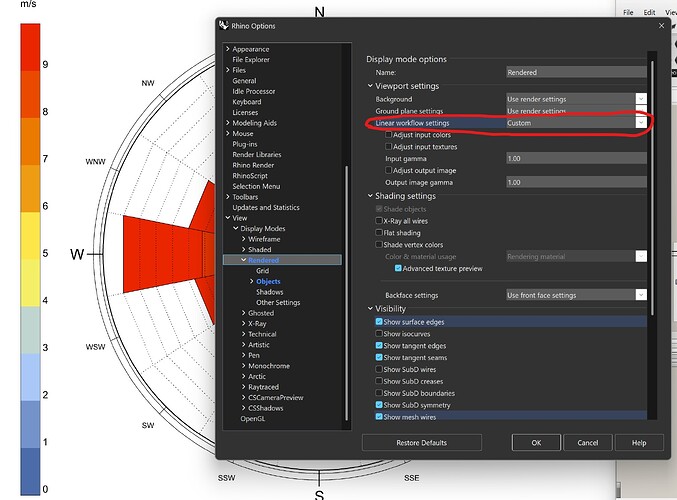
Task: Enable Flat shading checkbox
Action: 379,232
